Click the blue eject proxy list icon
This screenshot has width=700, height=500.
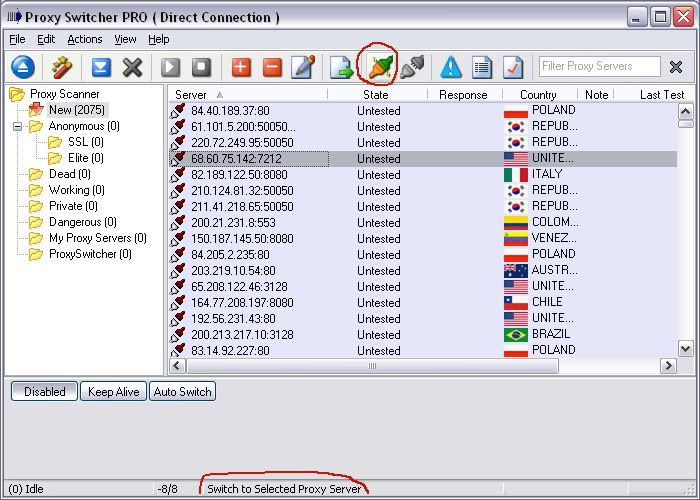pos(23,67)
